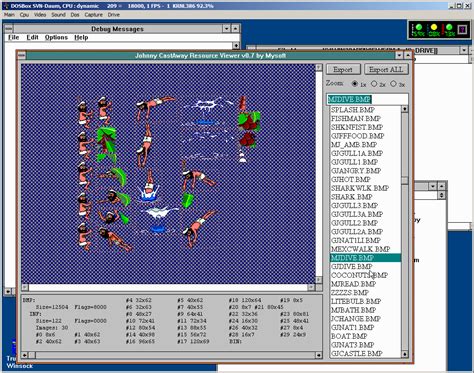Screen dimensions: 474x373
Task: Click sprite preview scroll up arrow
Action: pos(318,68)
